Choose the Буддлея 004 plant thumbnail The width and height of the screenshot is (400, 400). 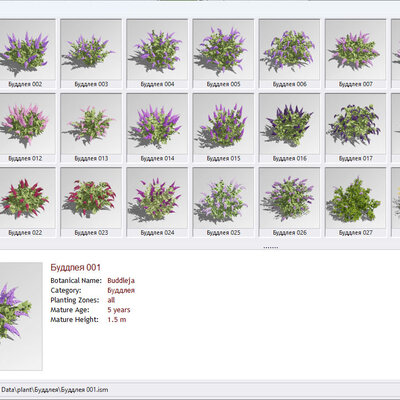pos(157,53)
